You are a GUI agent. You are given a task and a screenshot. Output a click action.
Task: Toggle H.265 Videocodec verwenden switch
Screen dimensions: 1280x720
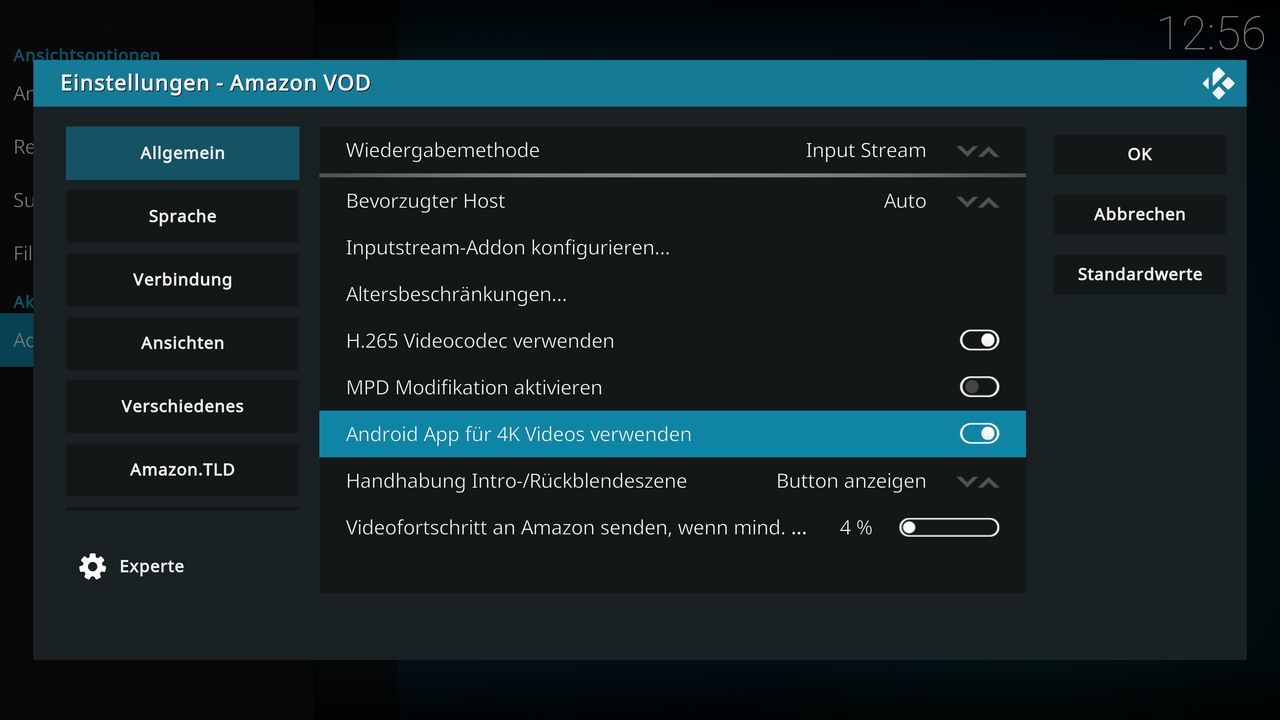[979, 341]
